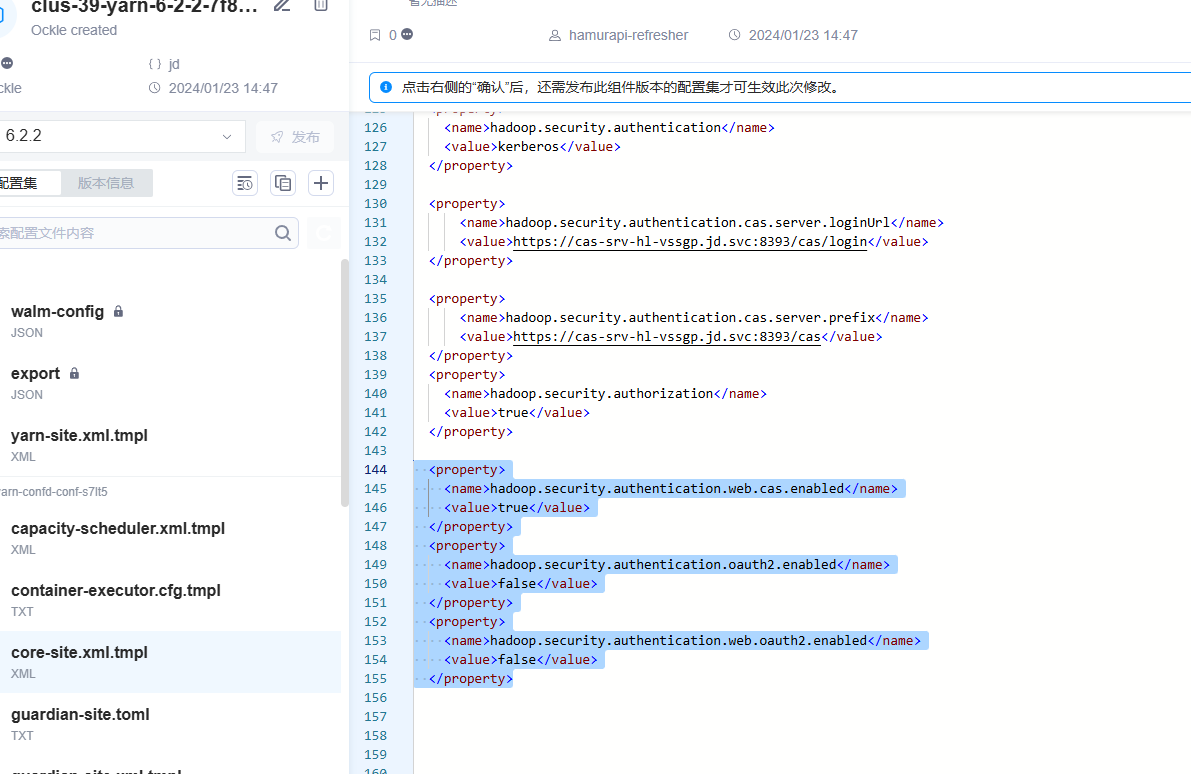Click the cas/login URL link on line 132

690,242
